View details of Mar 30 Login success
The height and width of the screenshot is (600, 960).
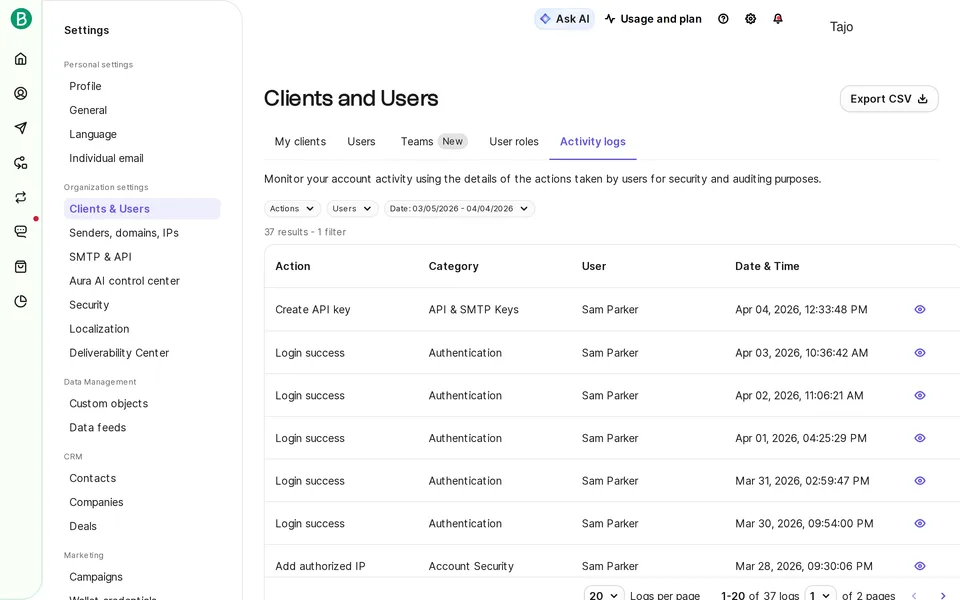pos(920,523)
